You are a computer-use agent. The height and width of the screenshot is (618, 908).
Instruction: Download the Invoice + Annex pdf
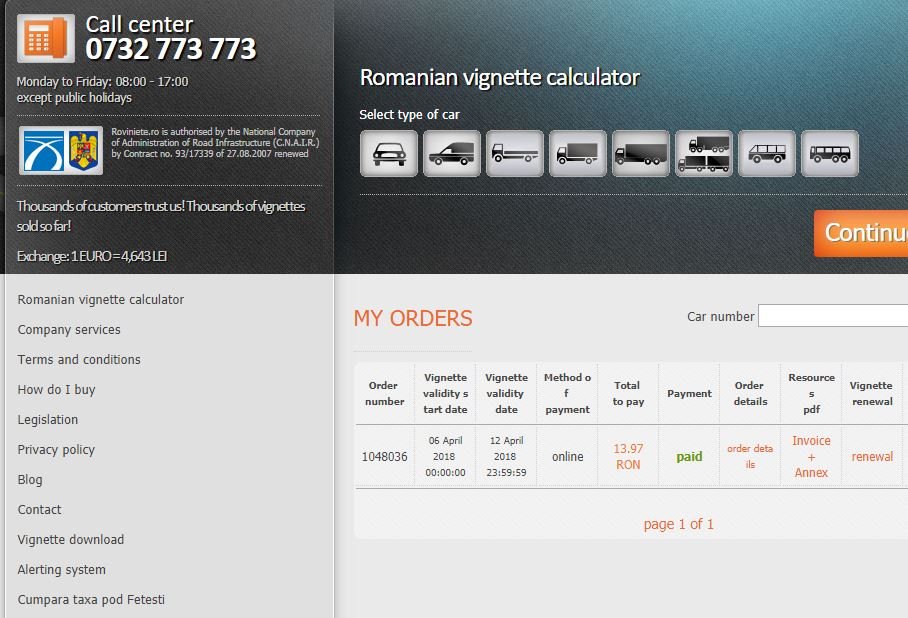(811, 456)
